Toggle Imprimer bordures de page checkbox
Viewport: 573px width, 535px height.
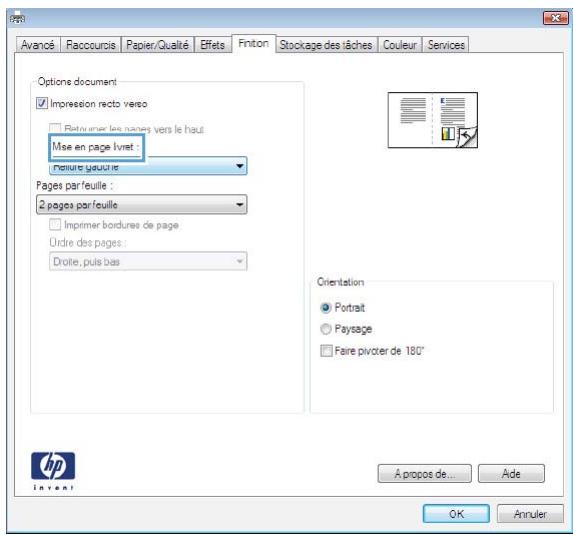coord(55,224)
